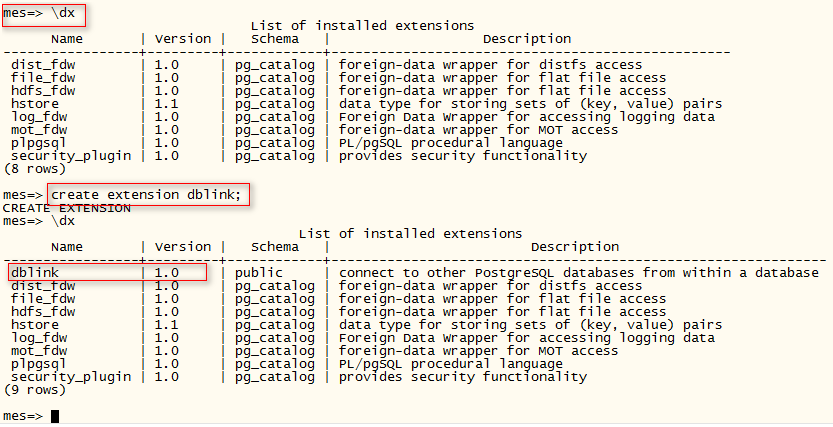
Task: Click mot_fdw in the 9-row extension listing
Action: click(x=39, y=351)
